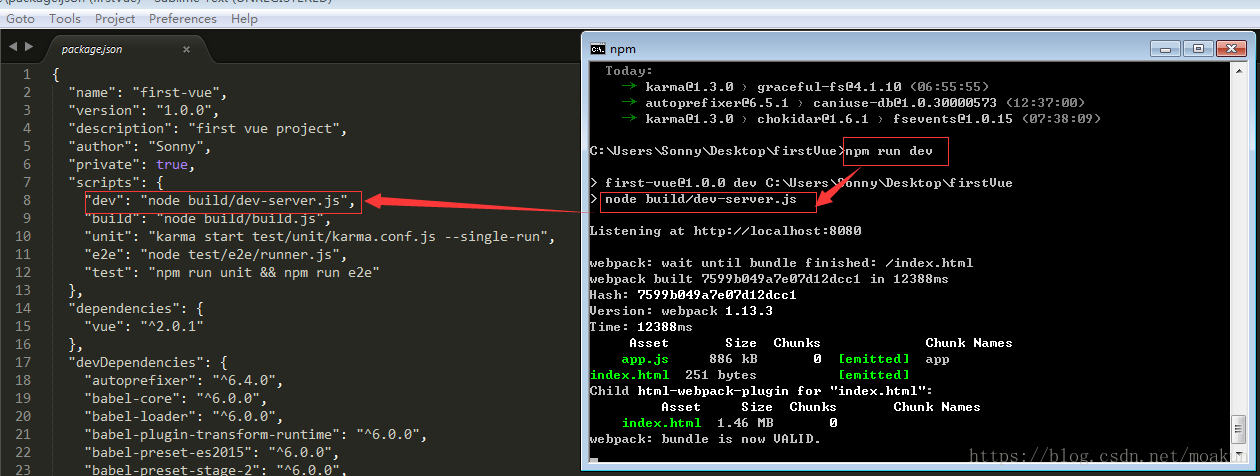Click the green "app.js" asset in console

pos(645,359)
